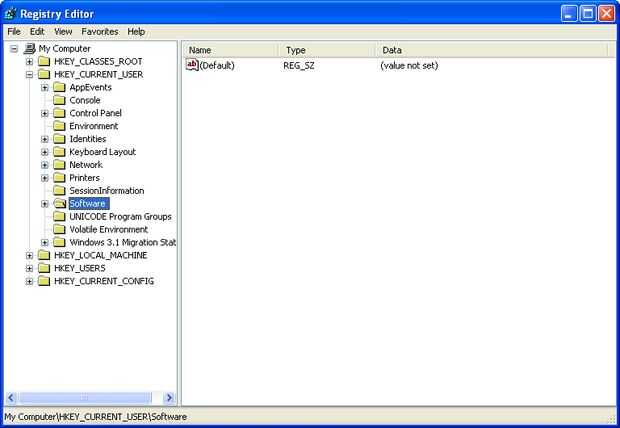The image size is (620, 428).
Task: Click the HKEY_CURRENT_CONFIG folder icon
Action: pyautogui.click(x=44, y=281)
